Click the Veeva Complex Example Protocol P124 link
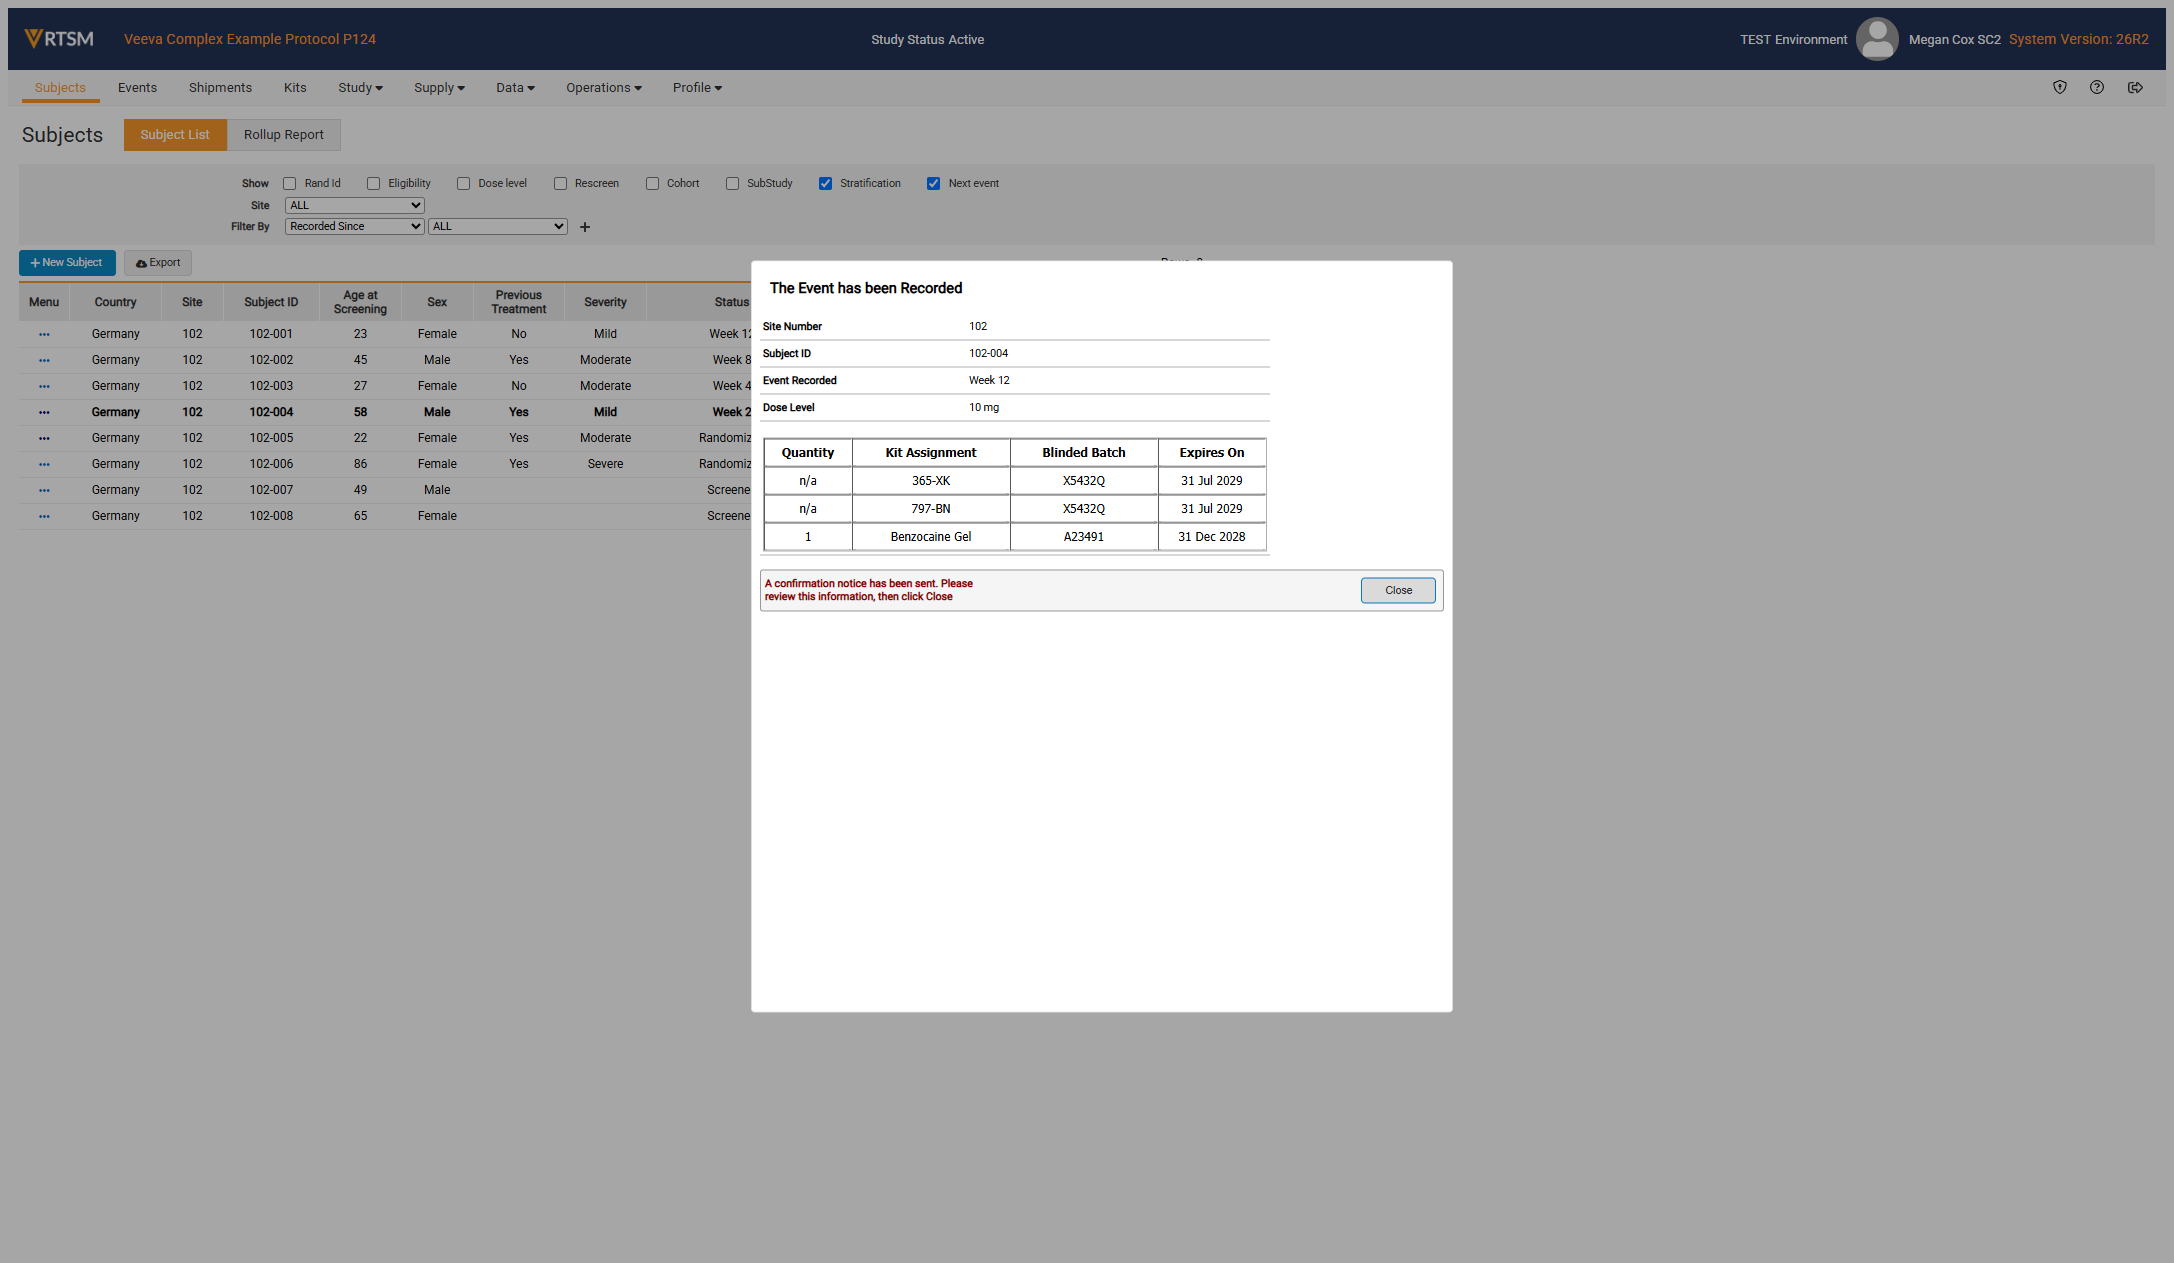 (x=250, y=39)
